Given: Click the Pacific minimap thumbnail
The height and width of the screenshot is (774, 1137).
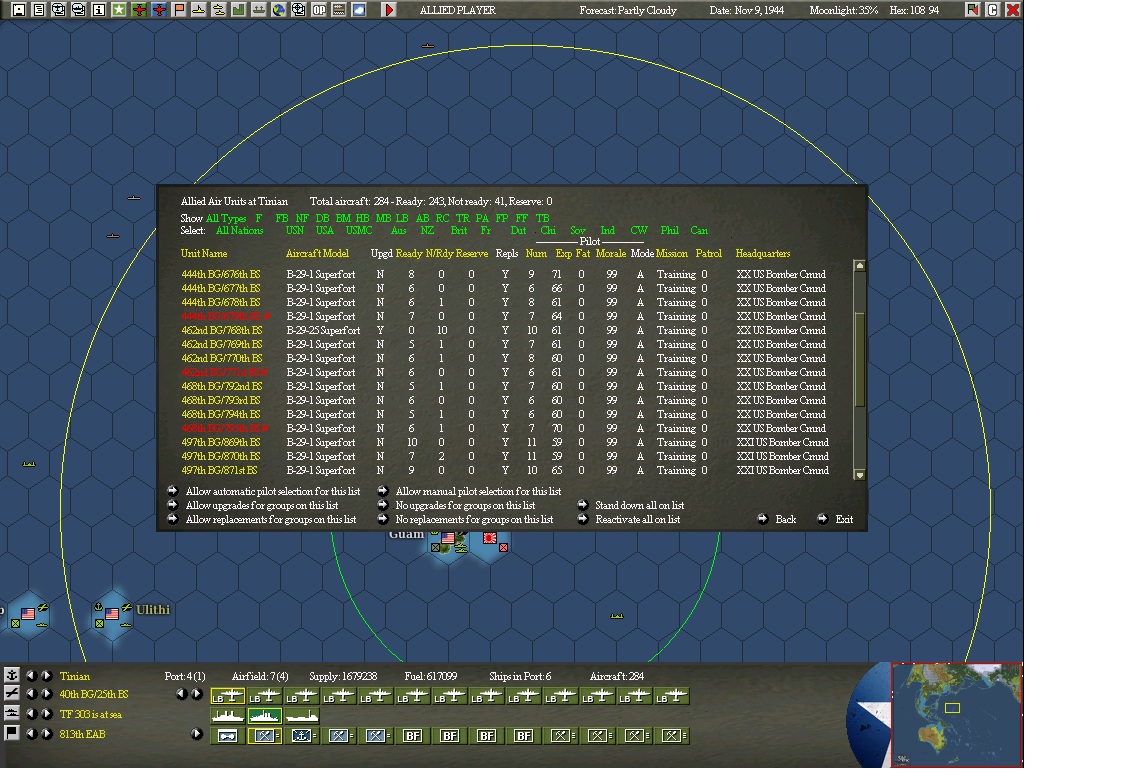Looking at the screenshot, I should tap(956, 714).
